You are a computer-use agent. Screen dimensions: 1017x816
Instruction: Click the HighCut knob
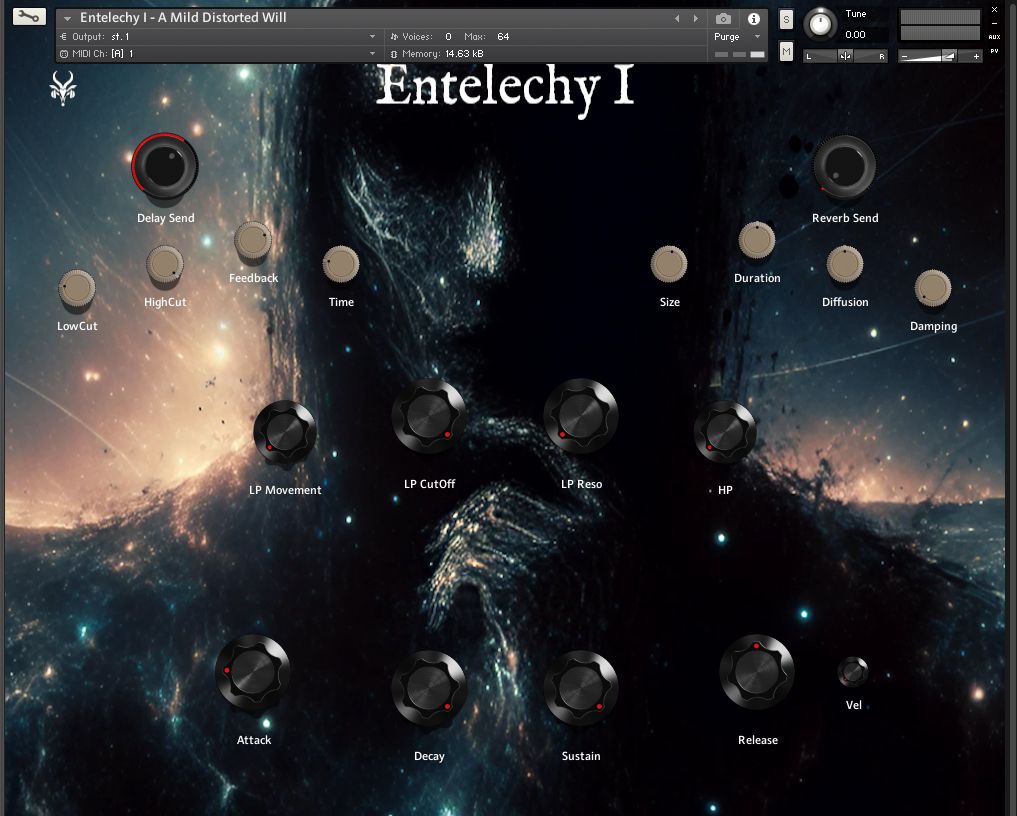165,265
